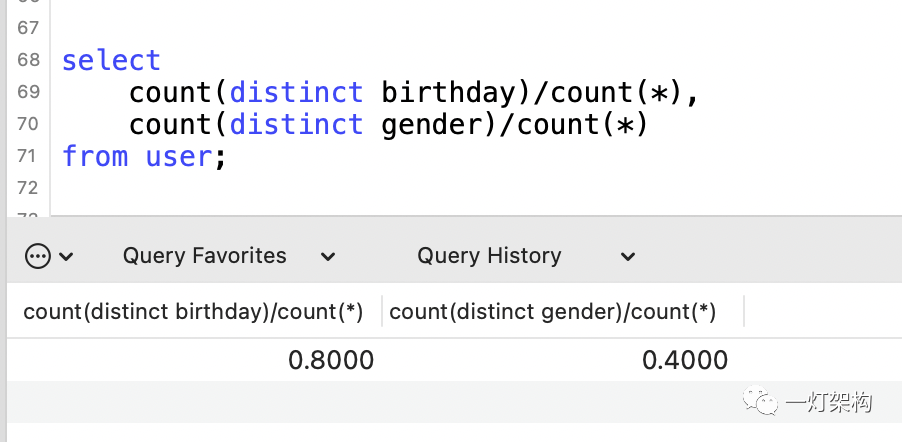902x442 pixels.
Task: Open the ellipsis circle options menu
Action: click(38, 256)
